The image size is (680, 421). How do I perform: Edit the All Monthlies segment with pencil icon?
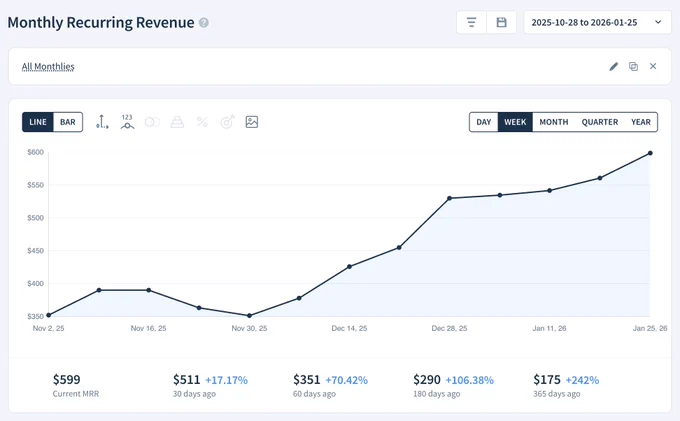point(614,66)
